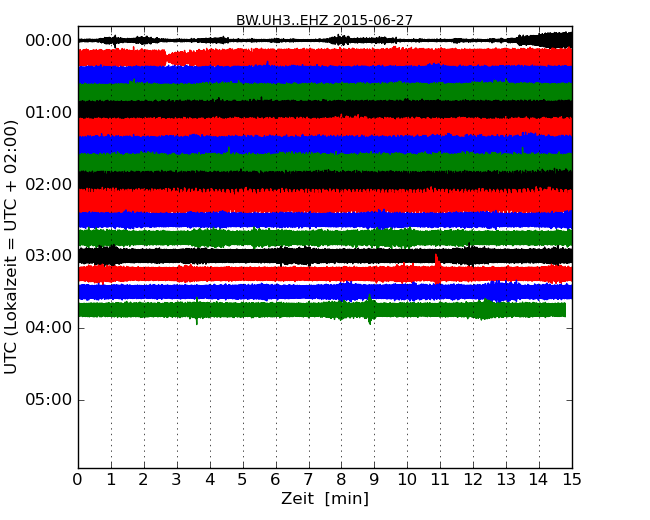Click the green spike near minute 9 before 04:00
The image size is (650, 520).
[x=370, y=309]
